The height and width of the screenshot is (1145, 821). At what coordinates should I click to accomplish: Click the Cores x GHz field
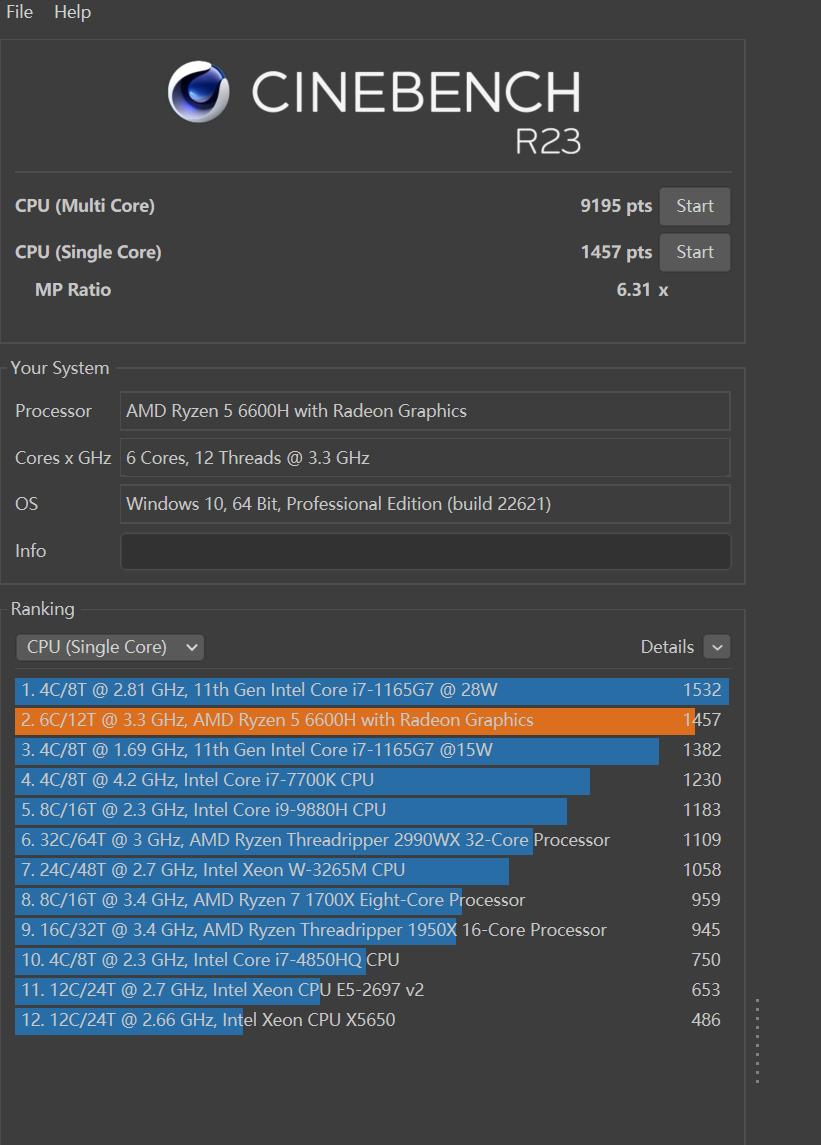click(x=425, y=458)
